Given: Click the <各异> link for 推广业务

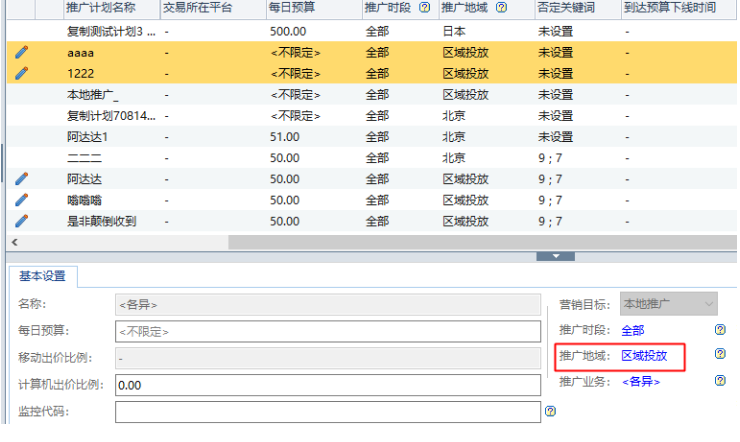Looking at the screenshot, I should pyautogui.click(x=640, y=381).
